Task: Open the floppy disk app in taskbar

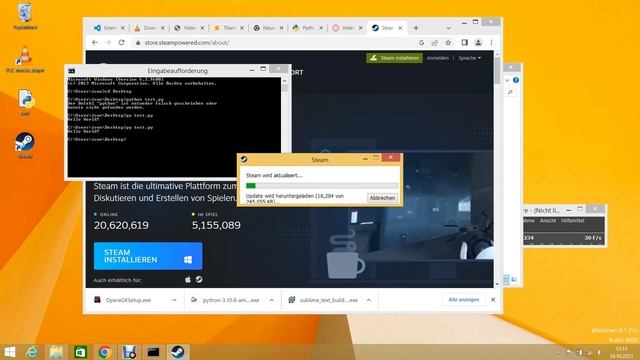Action: click(129, 352)
